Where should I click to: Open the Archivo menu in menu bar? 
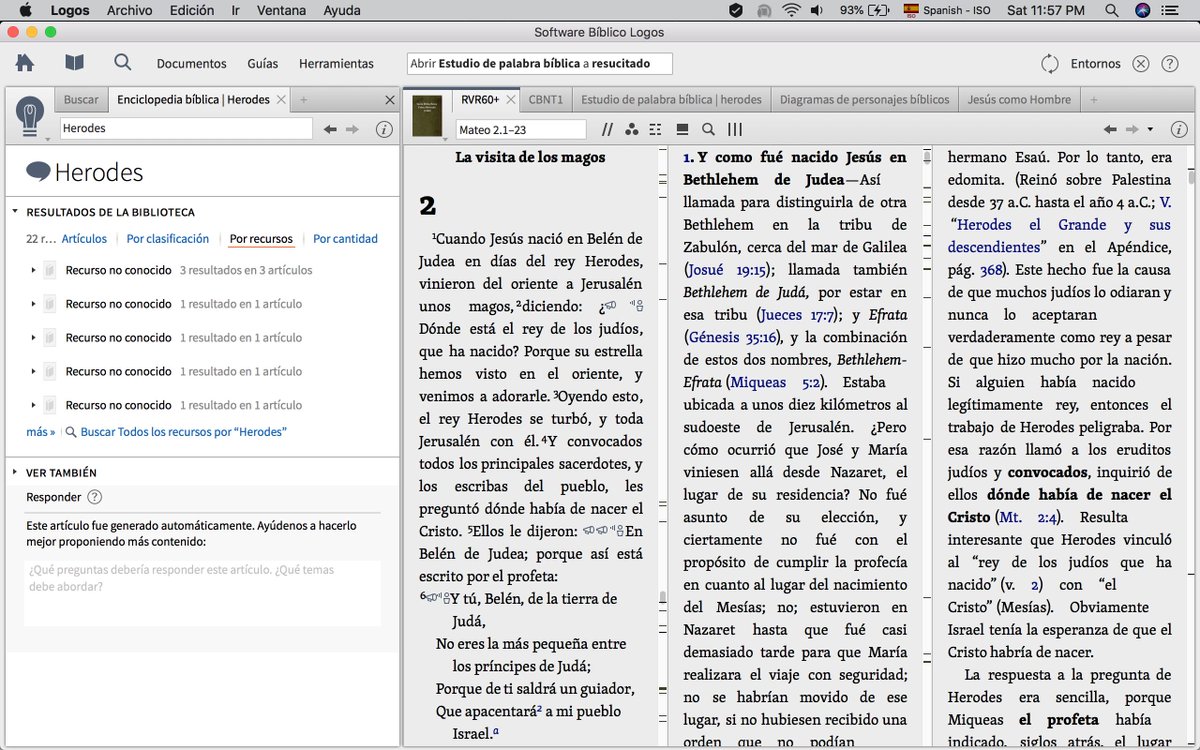pos(130,10)
